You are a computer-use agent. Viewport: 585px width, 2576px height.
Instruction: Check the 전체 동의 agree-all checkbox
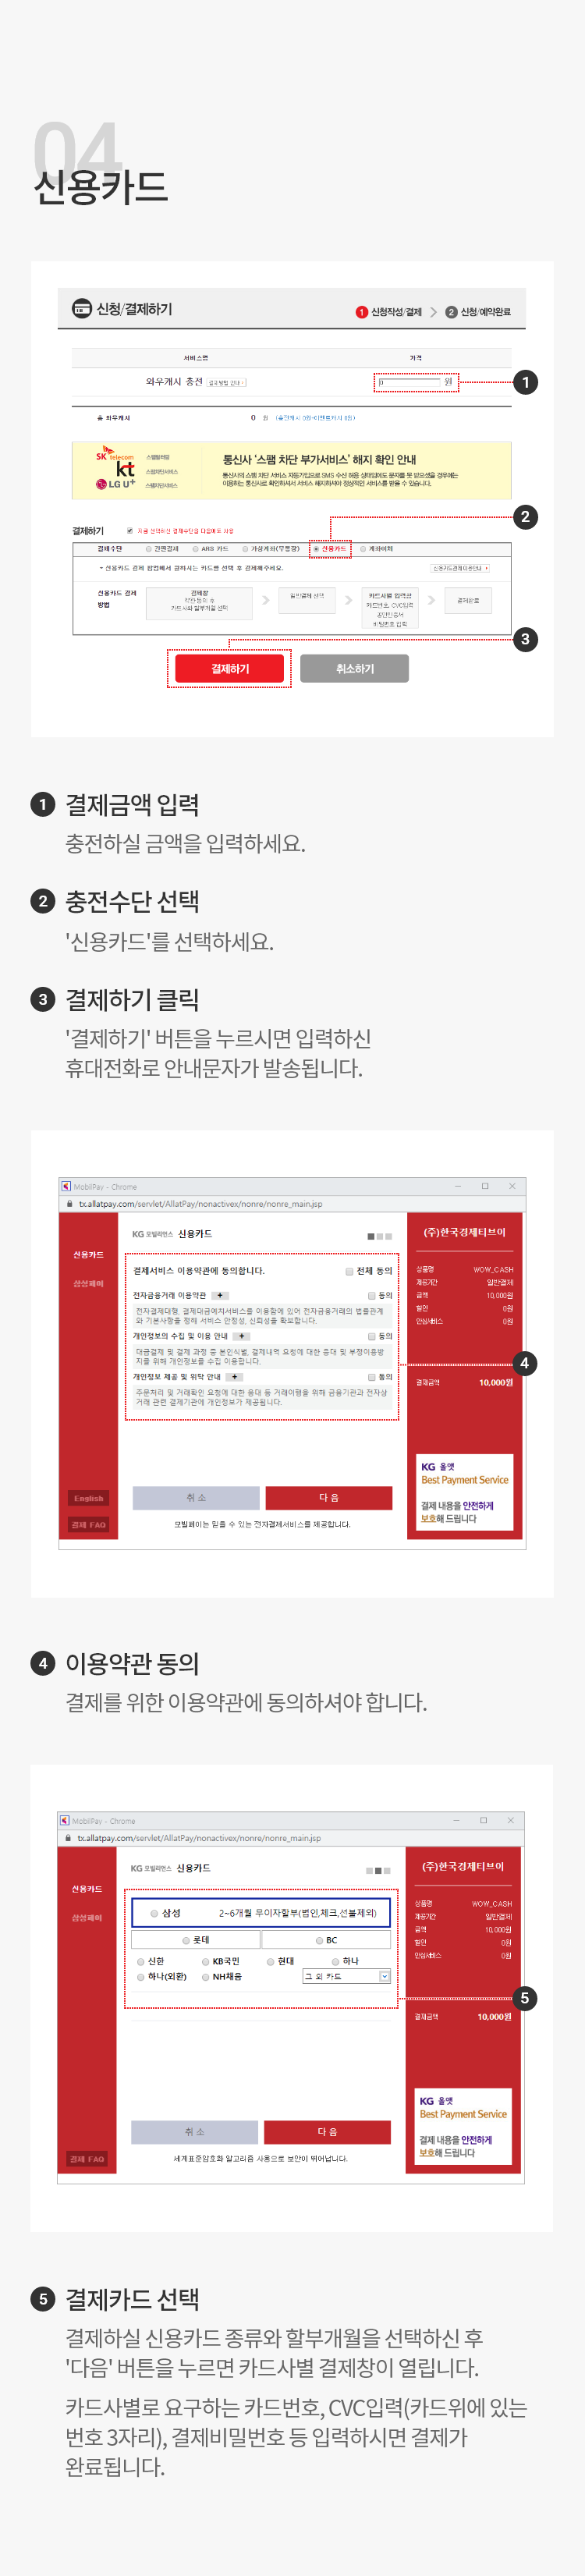[349, 1271]
